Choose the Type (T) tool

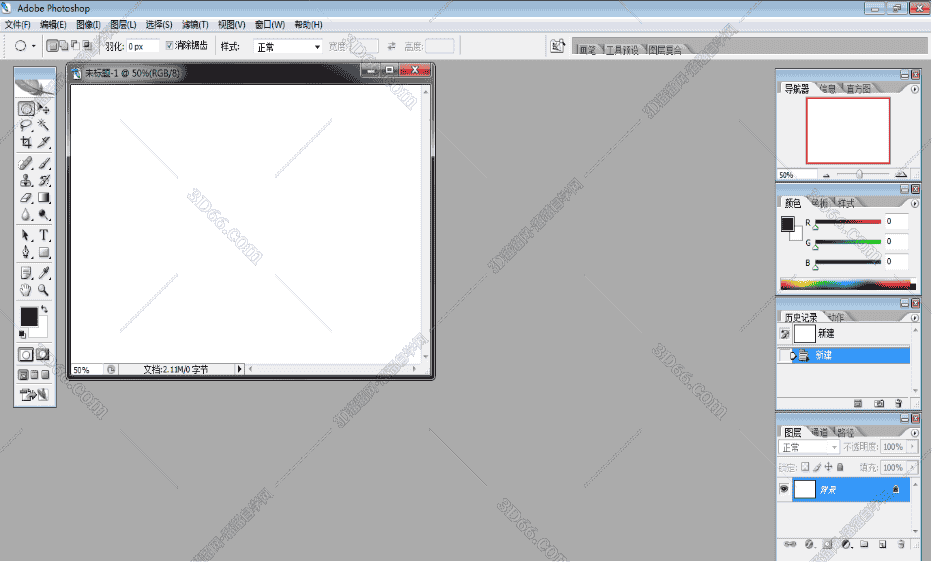[x=44, y=235]
